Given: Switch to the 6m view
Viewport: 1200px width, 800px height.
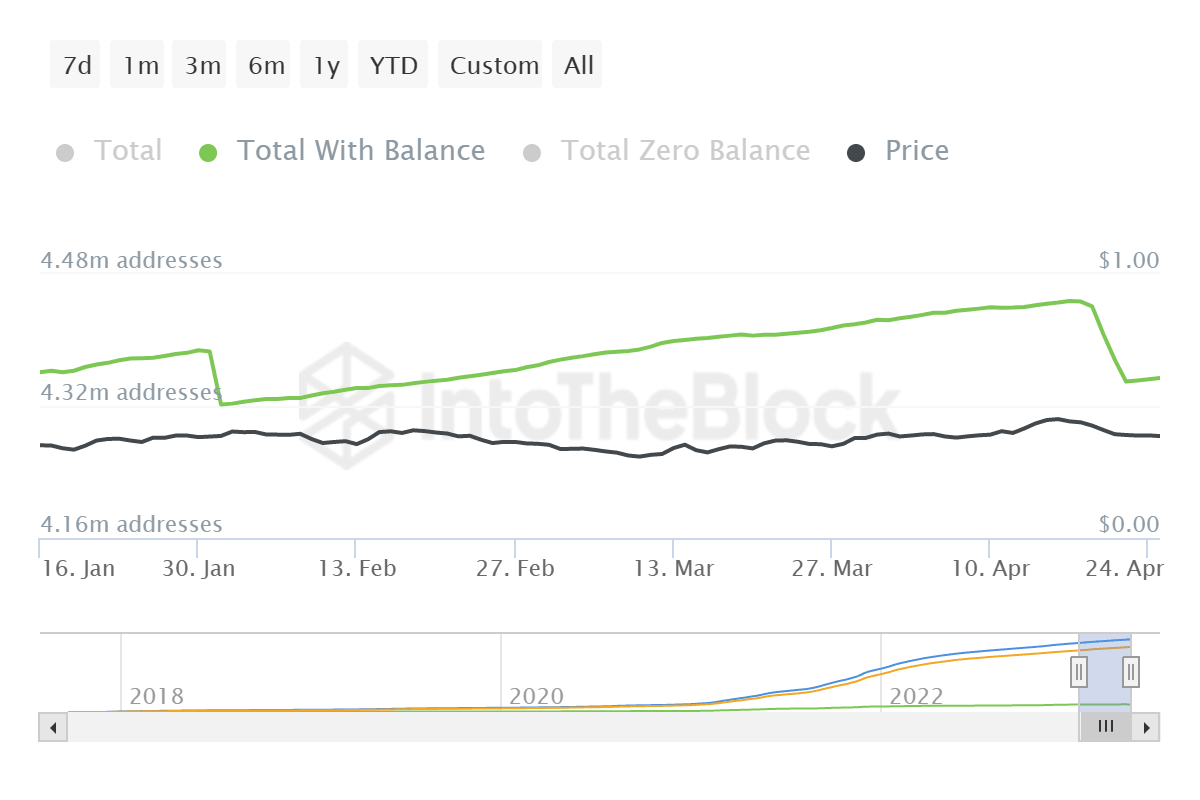Looking at the screenshot, I should coord(263,64).
